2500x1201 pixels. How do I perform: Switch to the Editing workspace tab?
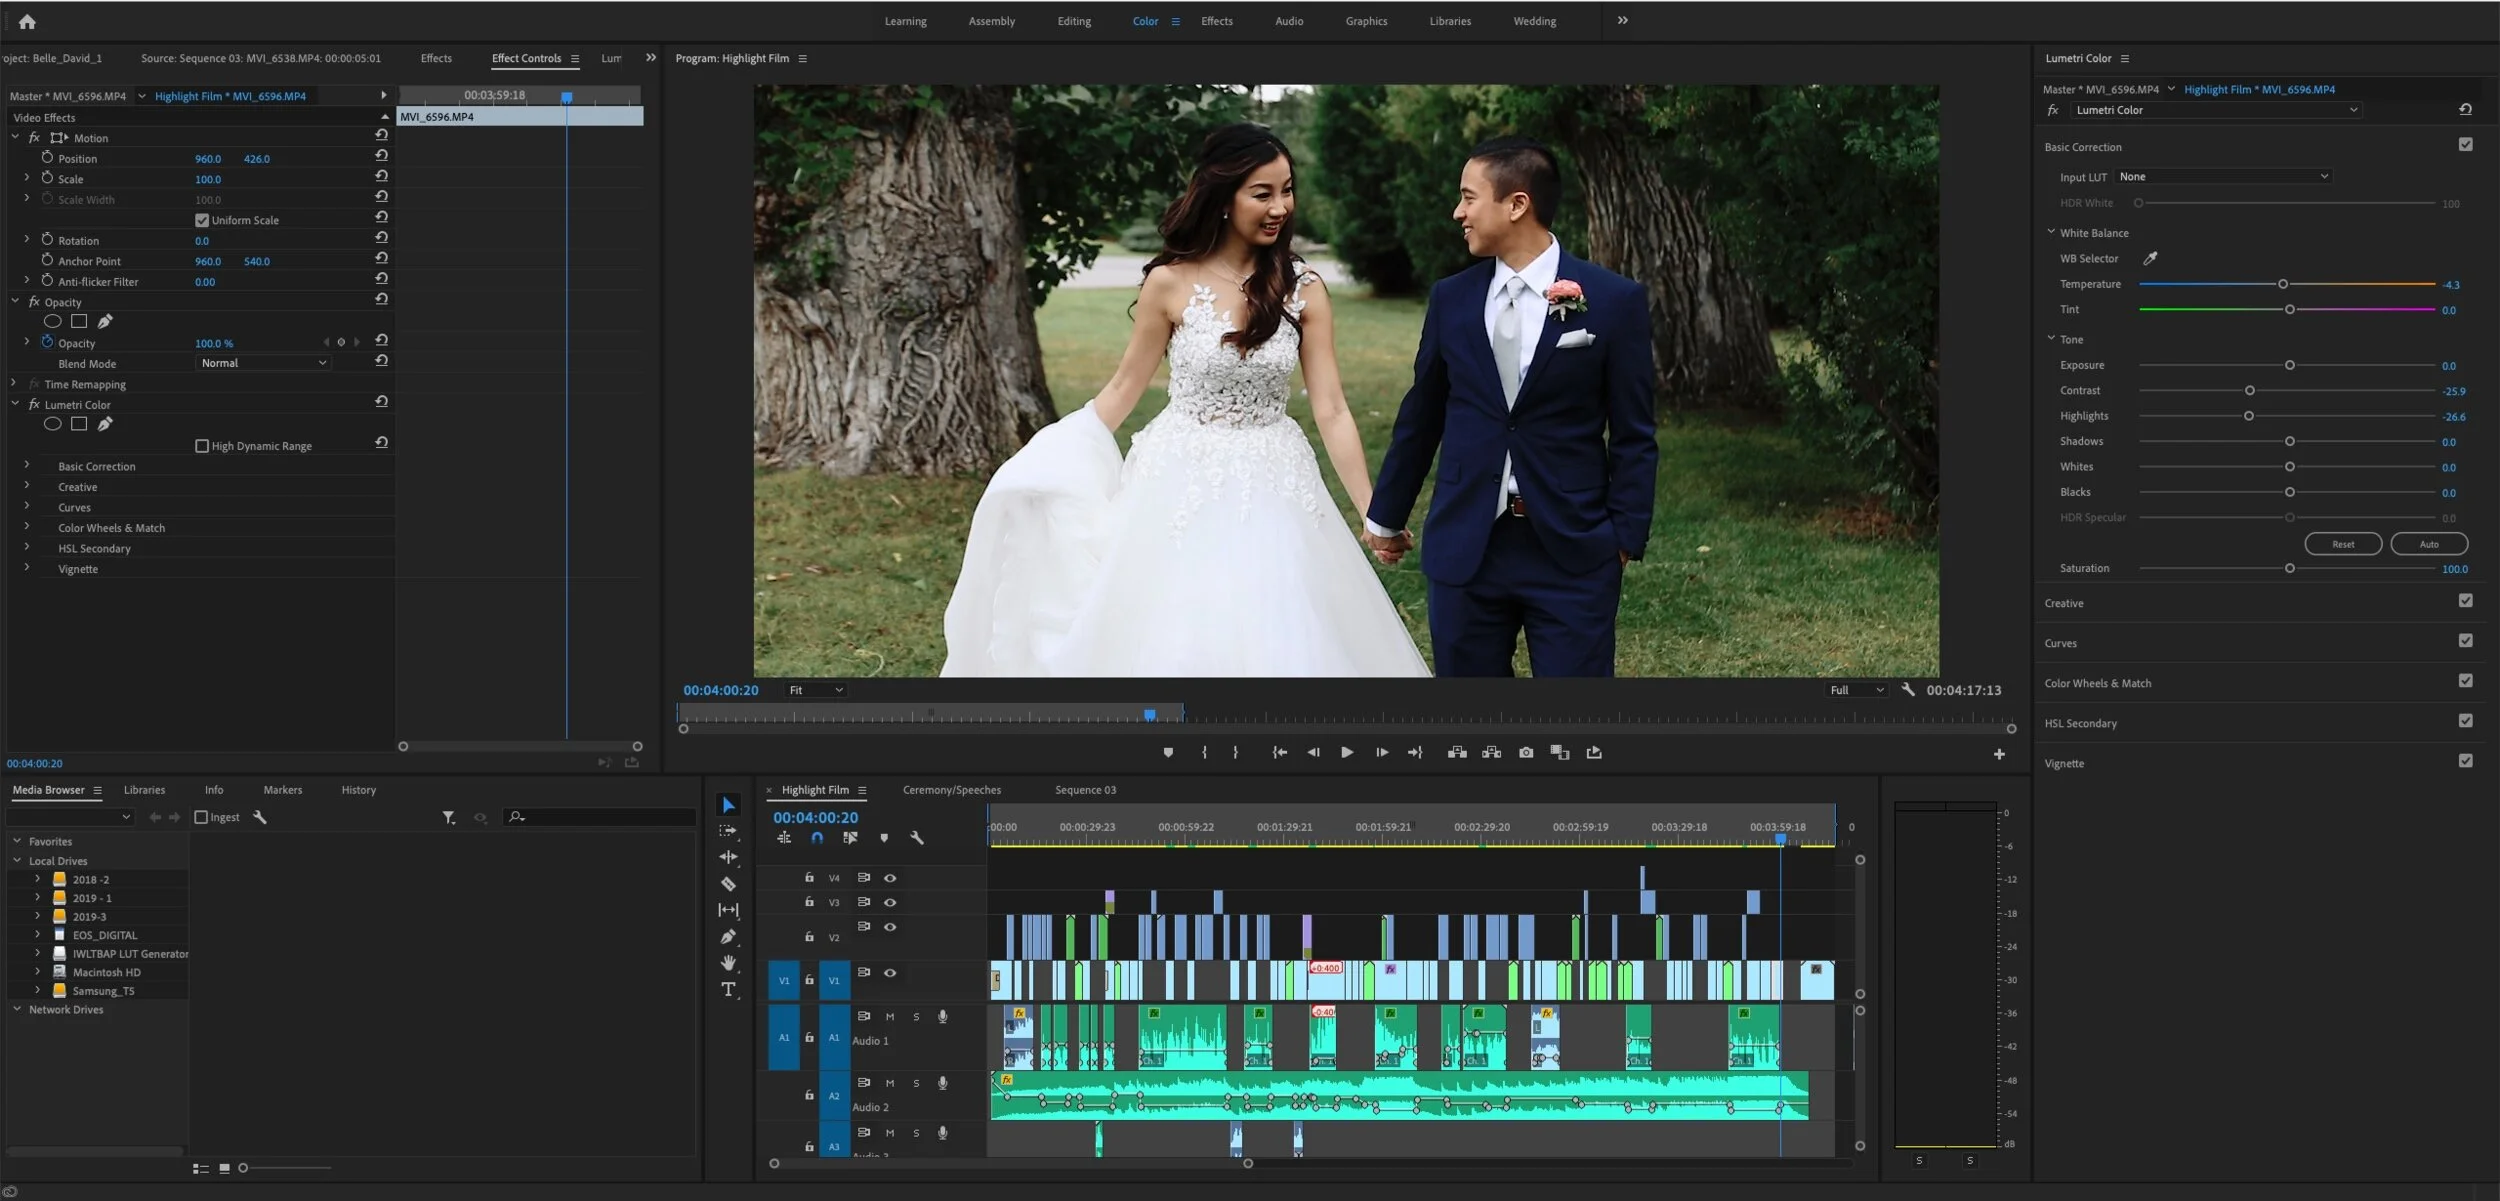pyautogui.click(x=1073, y=21)
